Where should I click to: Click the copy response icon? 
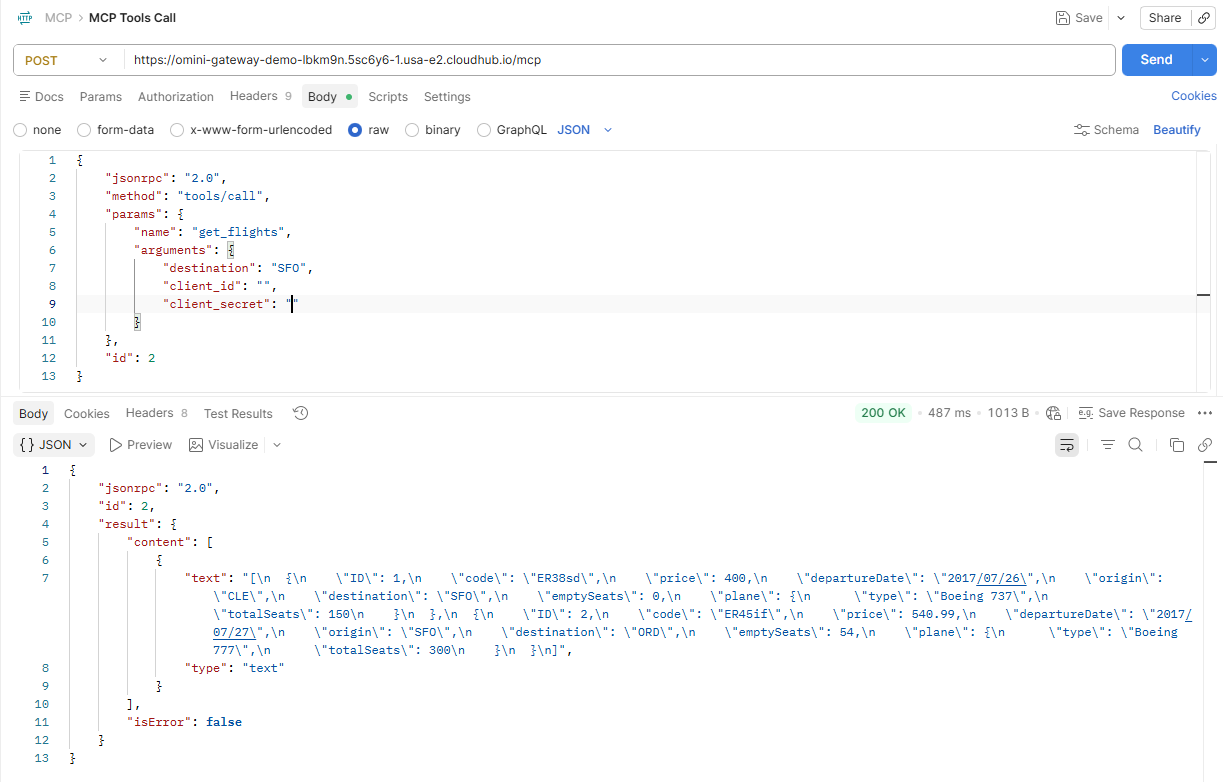(x=1177, y=445)
